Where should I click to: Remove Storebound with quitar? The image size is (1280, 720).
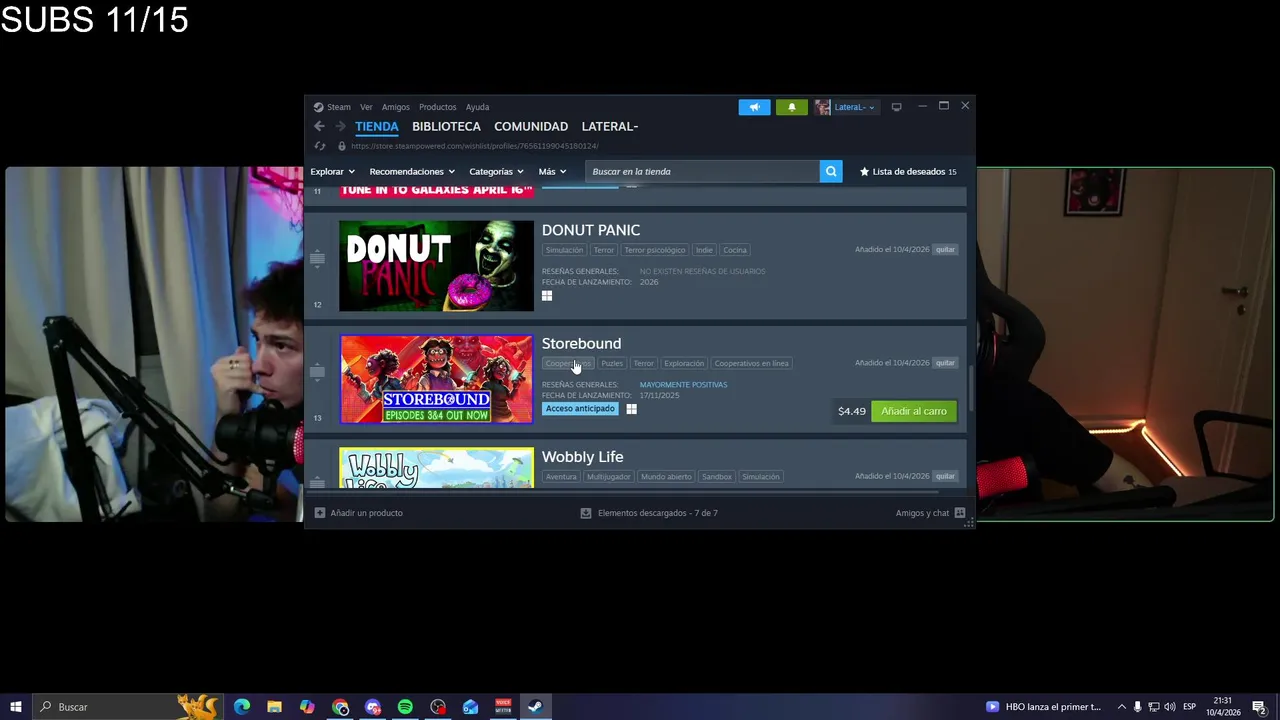coord(945,363)
